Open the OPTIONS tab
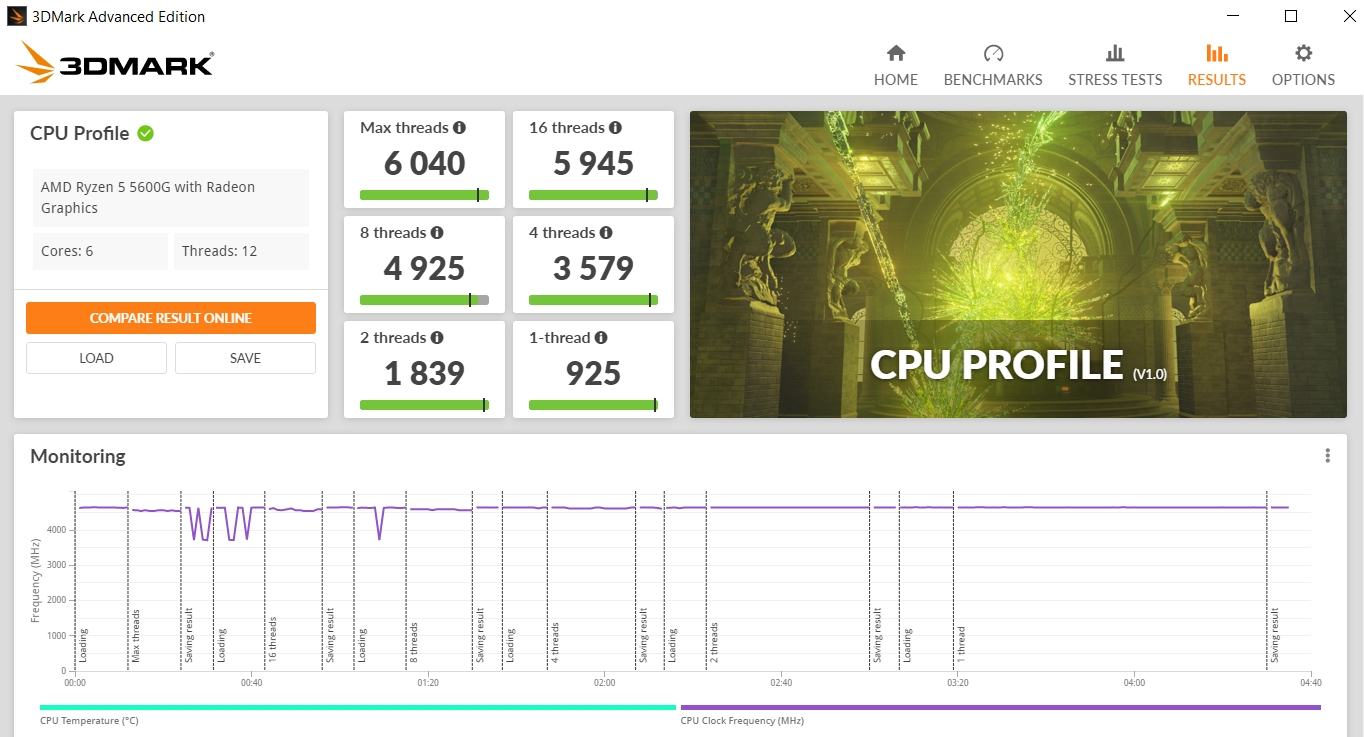Image resolution: width=1364 pixels, height=737 pixels. [1303, 66]
